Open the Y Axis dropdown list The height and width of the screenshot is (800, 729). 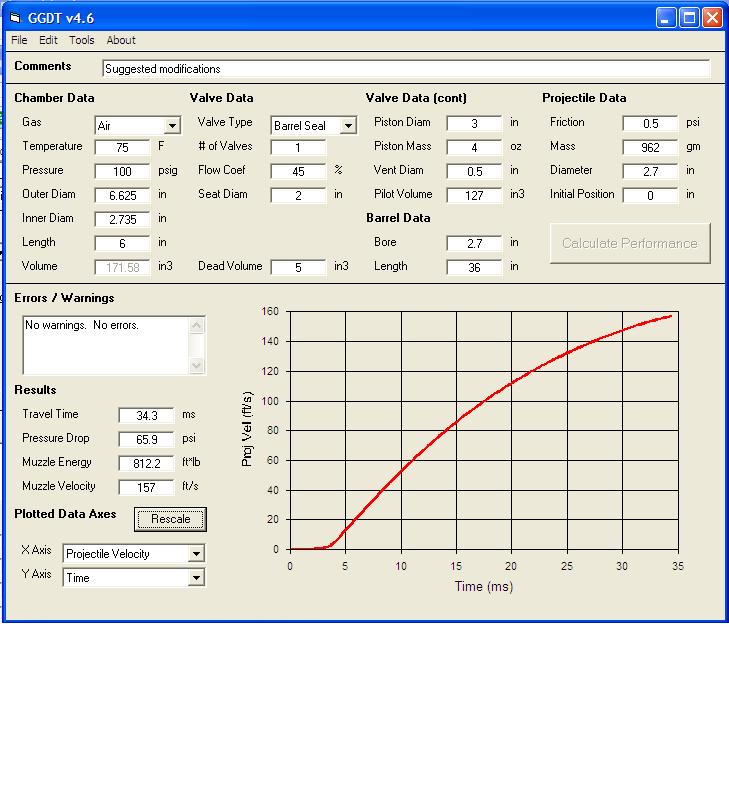pos(196,578)
